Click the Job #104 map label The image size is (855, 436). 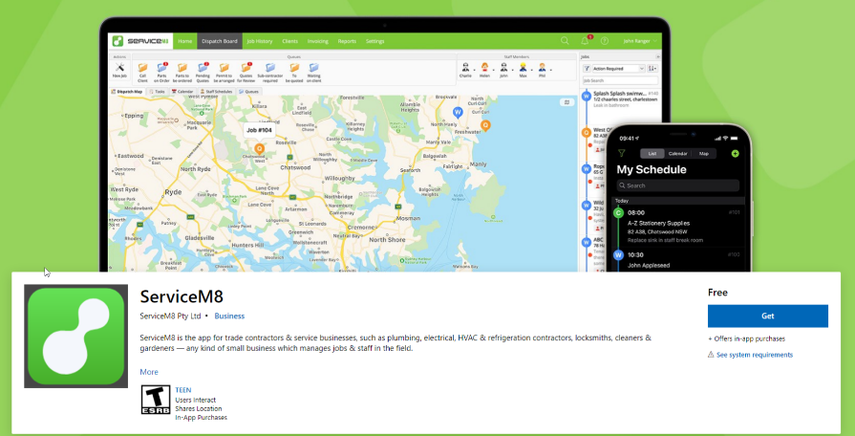pyautogui.click(x=259, y=130)
